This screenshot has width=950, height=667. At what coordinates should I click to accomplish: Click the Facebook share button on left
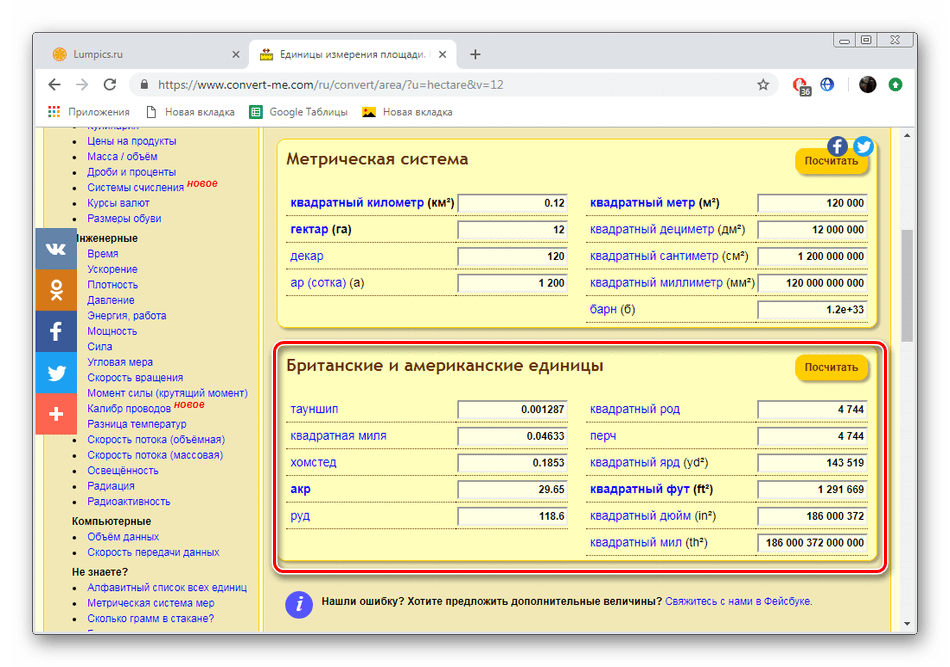pyautogui.click(x=55, y=331)
